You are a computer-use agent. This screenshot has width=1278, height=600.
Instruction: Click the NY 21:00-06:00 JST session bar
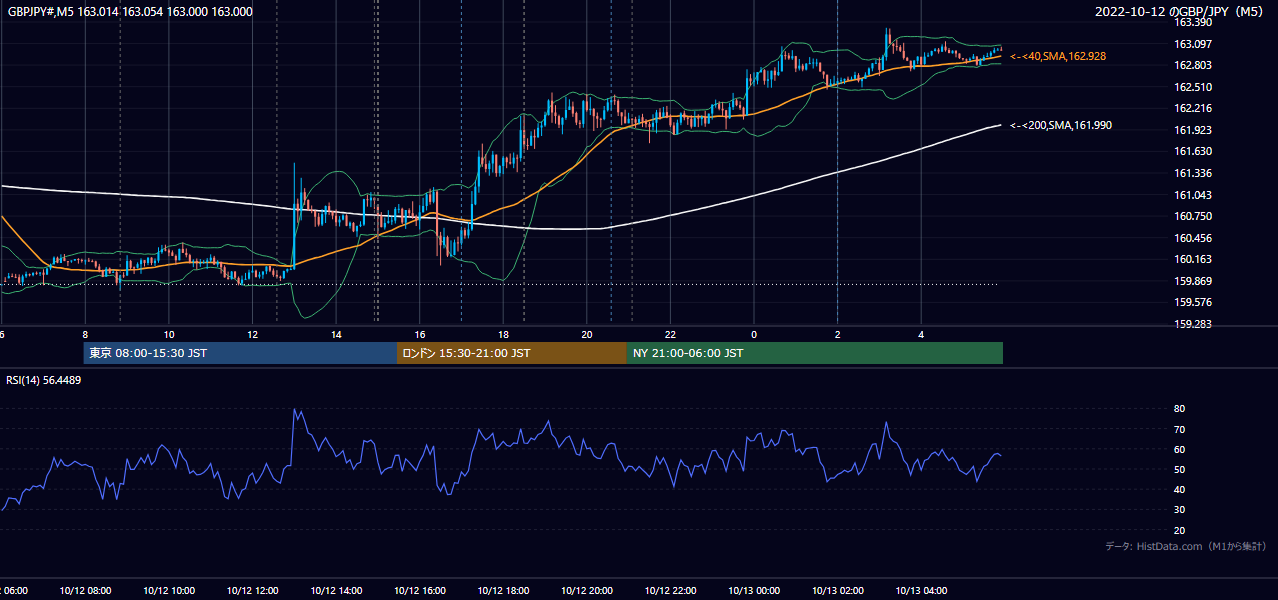point(815,353)
